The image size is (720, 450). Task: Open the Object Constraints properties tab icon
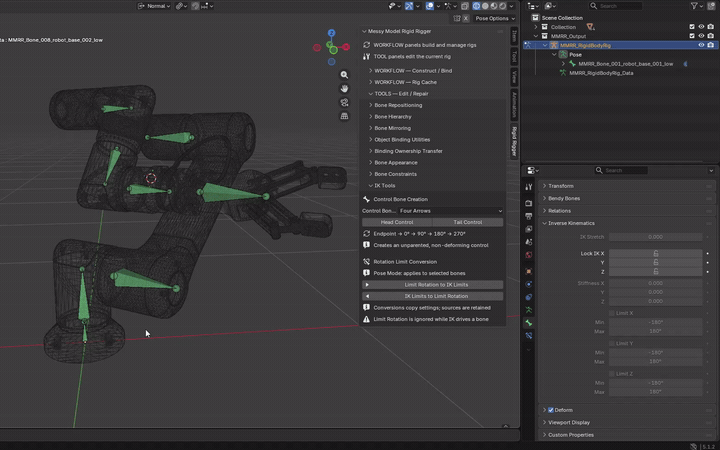pos(529,297)
